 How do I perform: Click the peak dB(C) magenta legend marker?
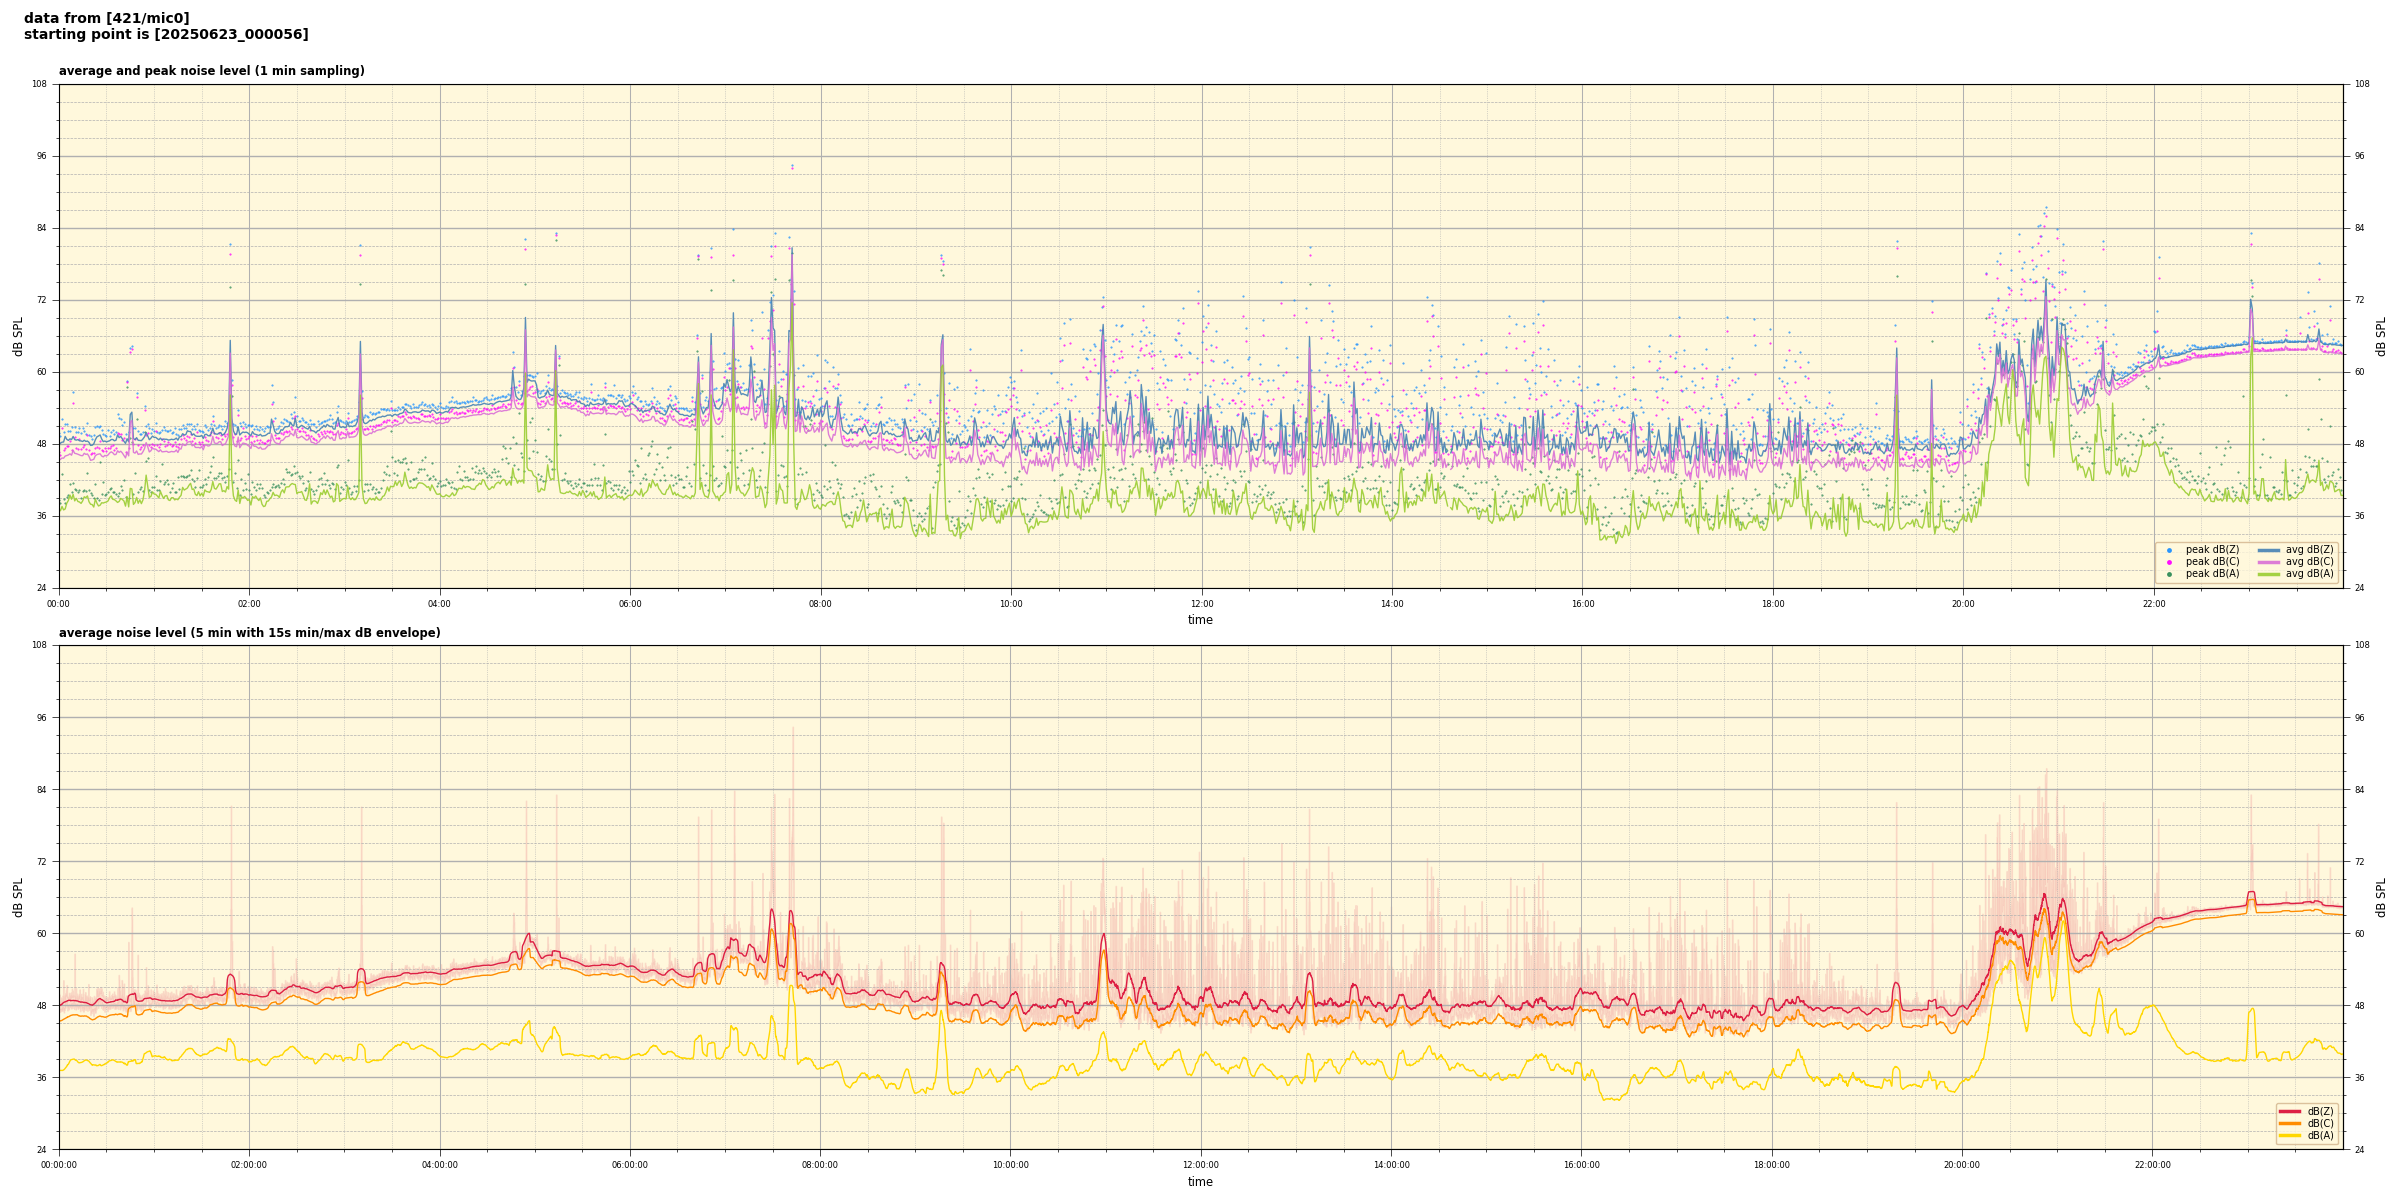pos(2169,562)
